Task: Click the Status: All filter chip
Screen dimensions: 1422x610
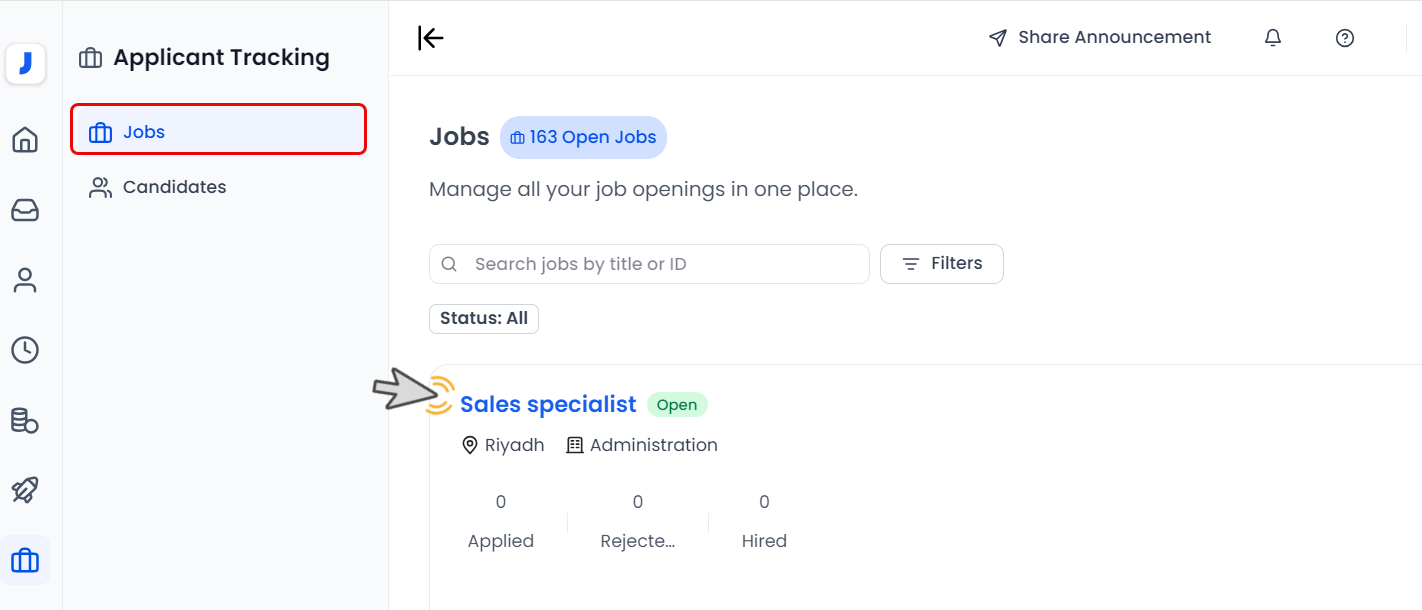Action: click(484, 319)
